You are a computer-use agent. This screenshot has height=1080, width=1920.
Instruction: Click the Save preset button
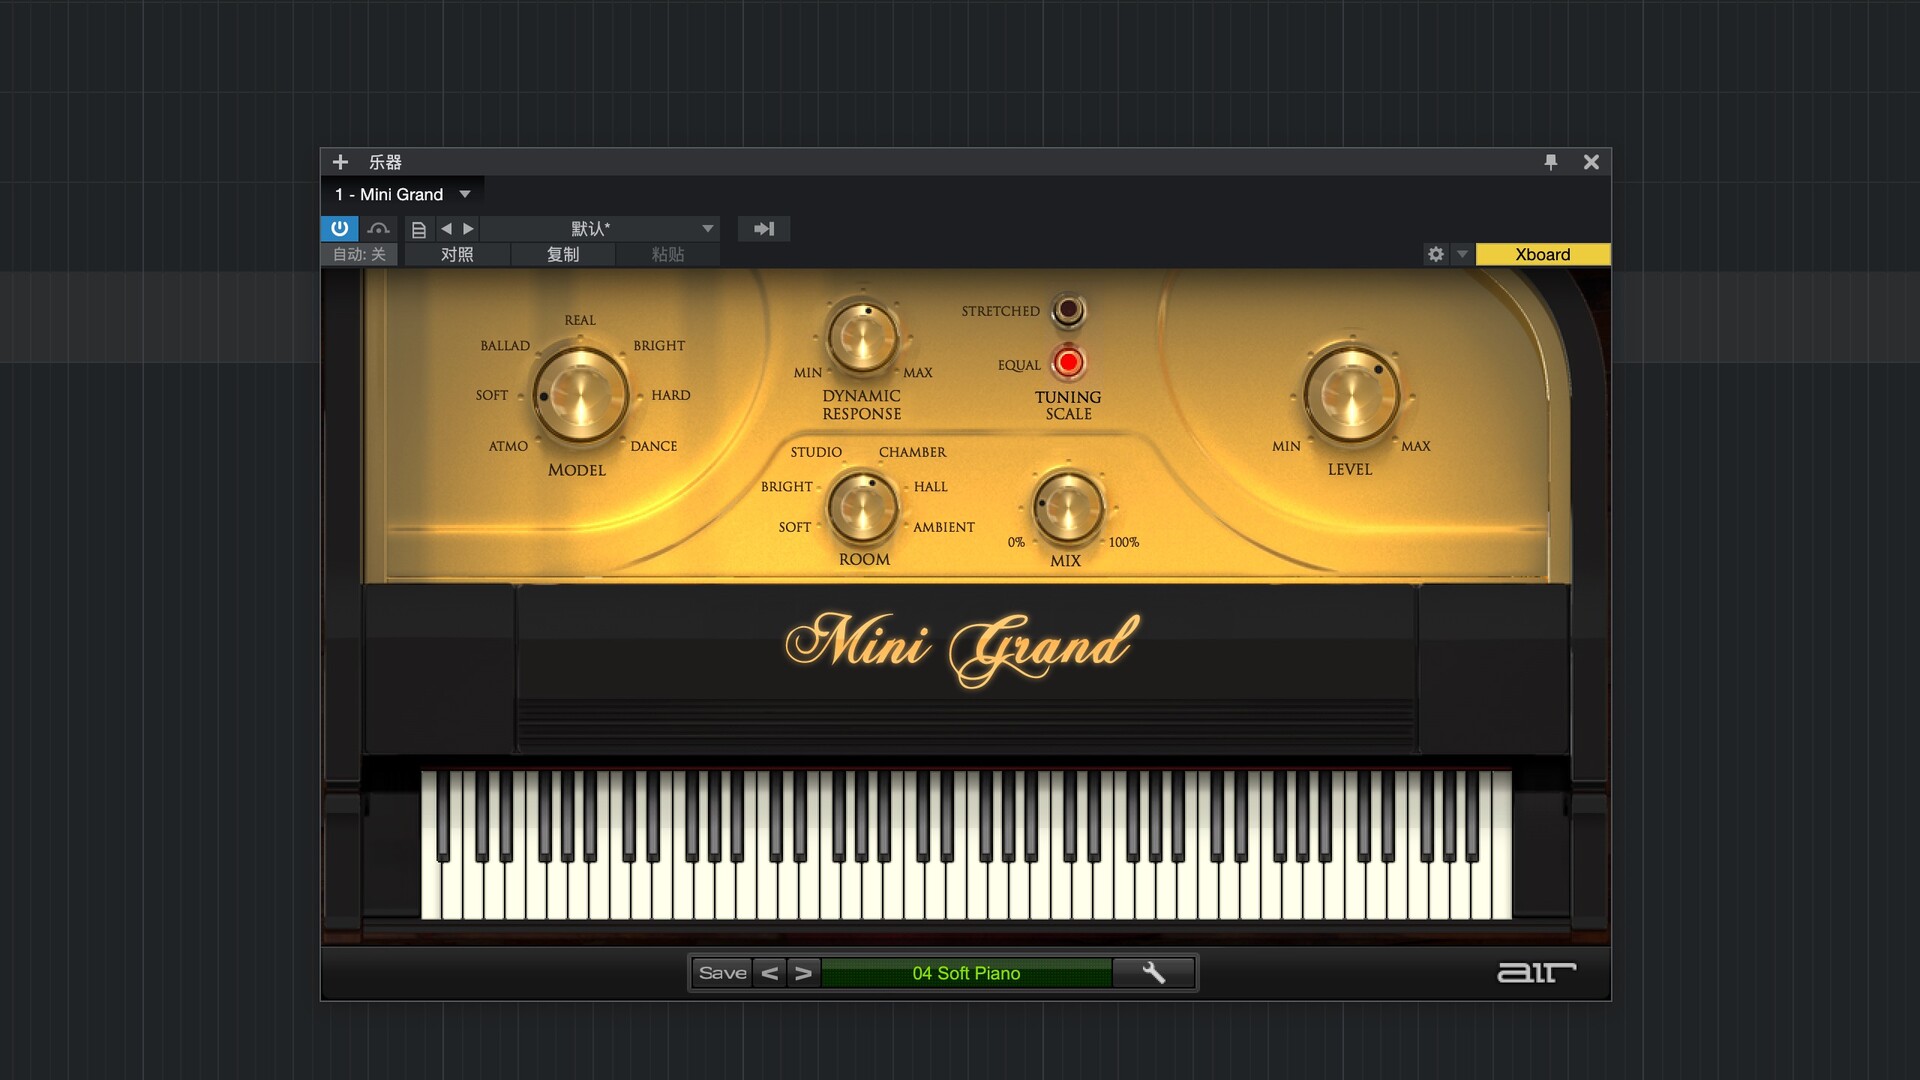[x=722, y=973]
